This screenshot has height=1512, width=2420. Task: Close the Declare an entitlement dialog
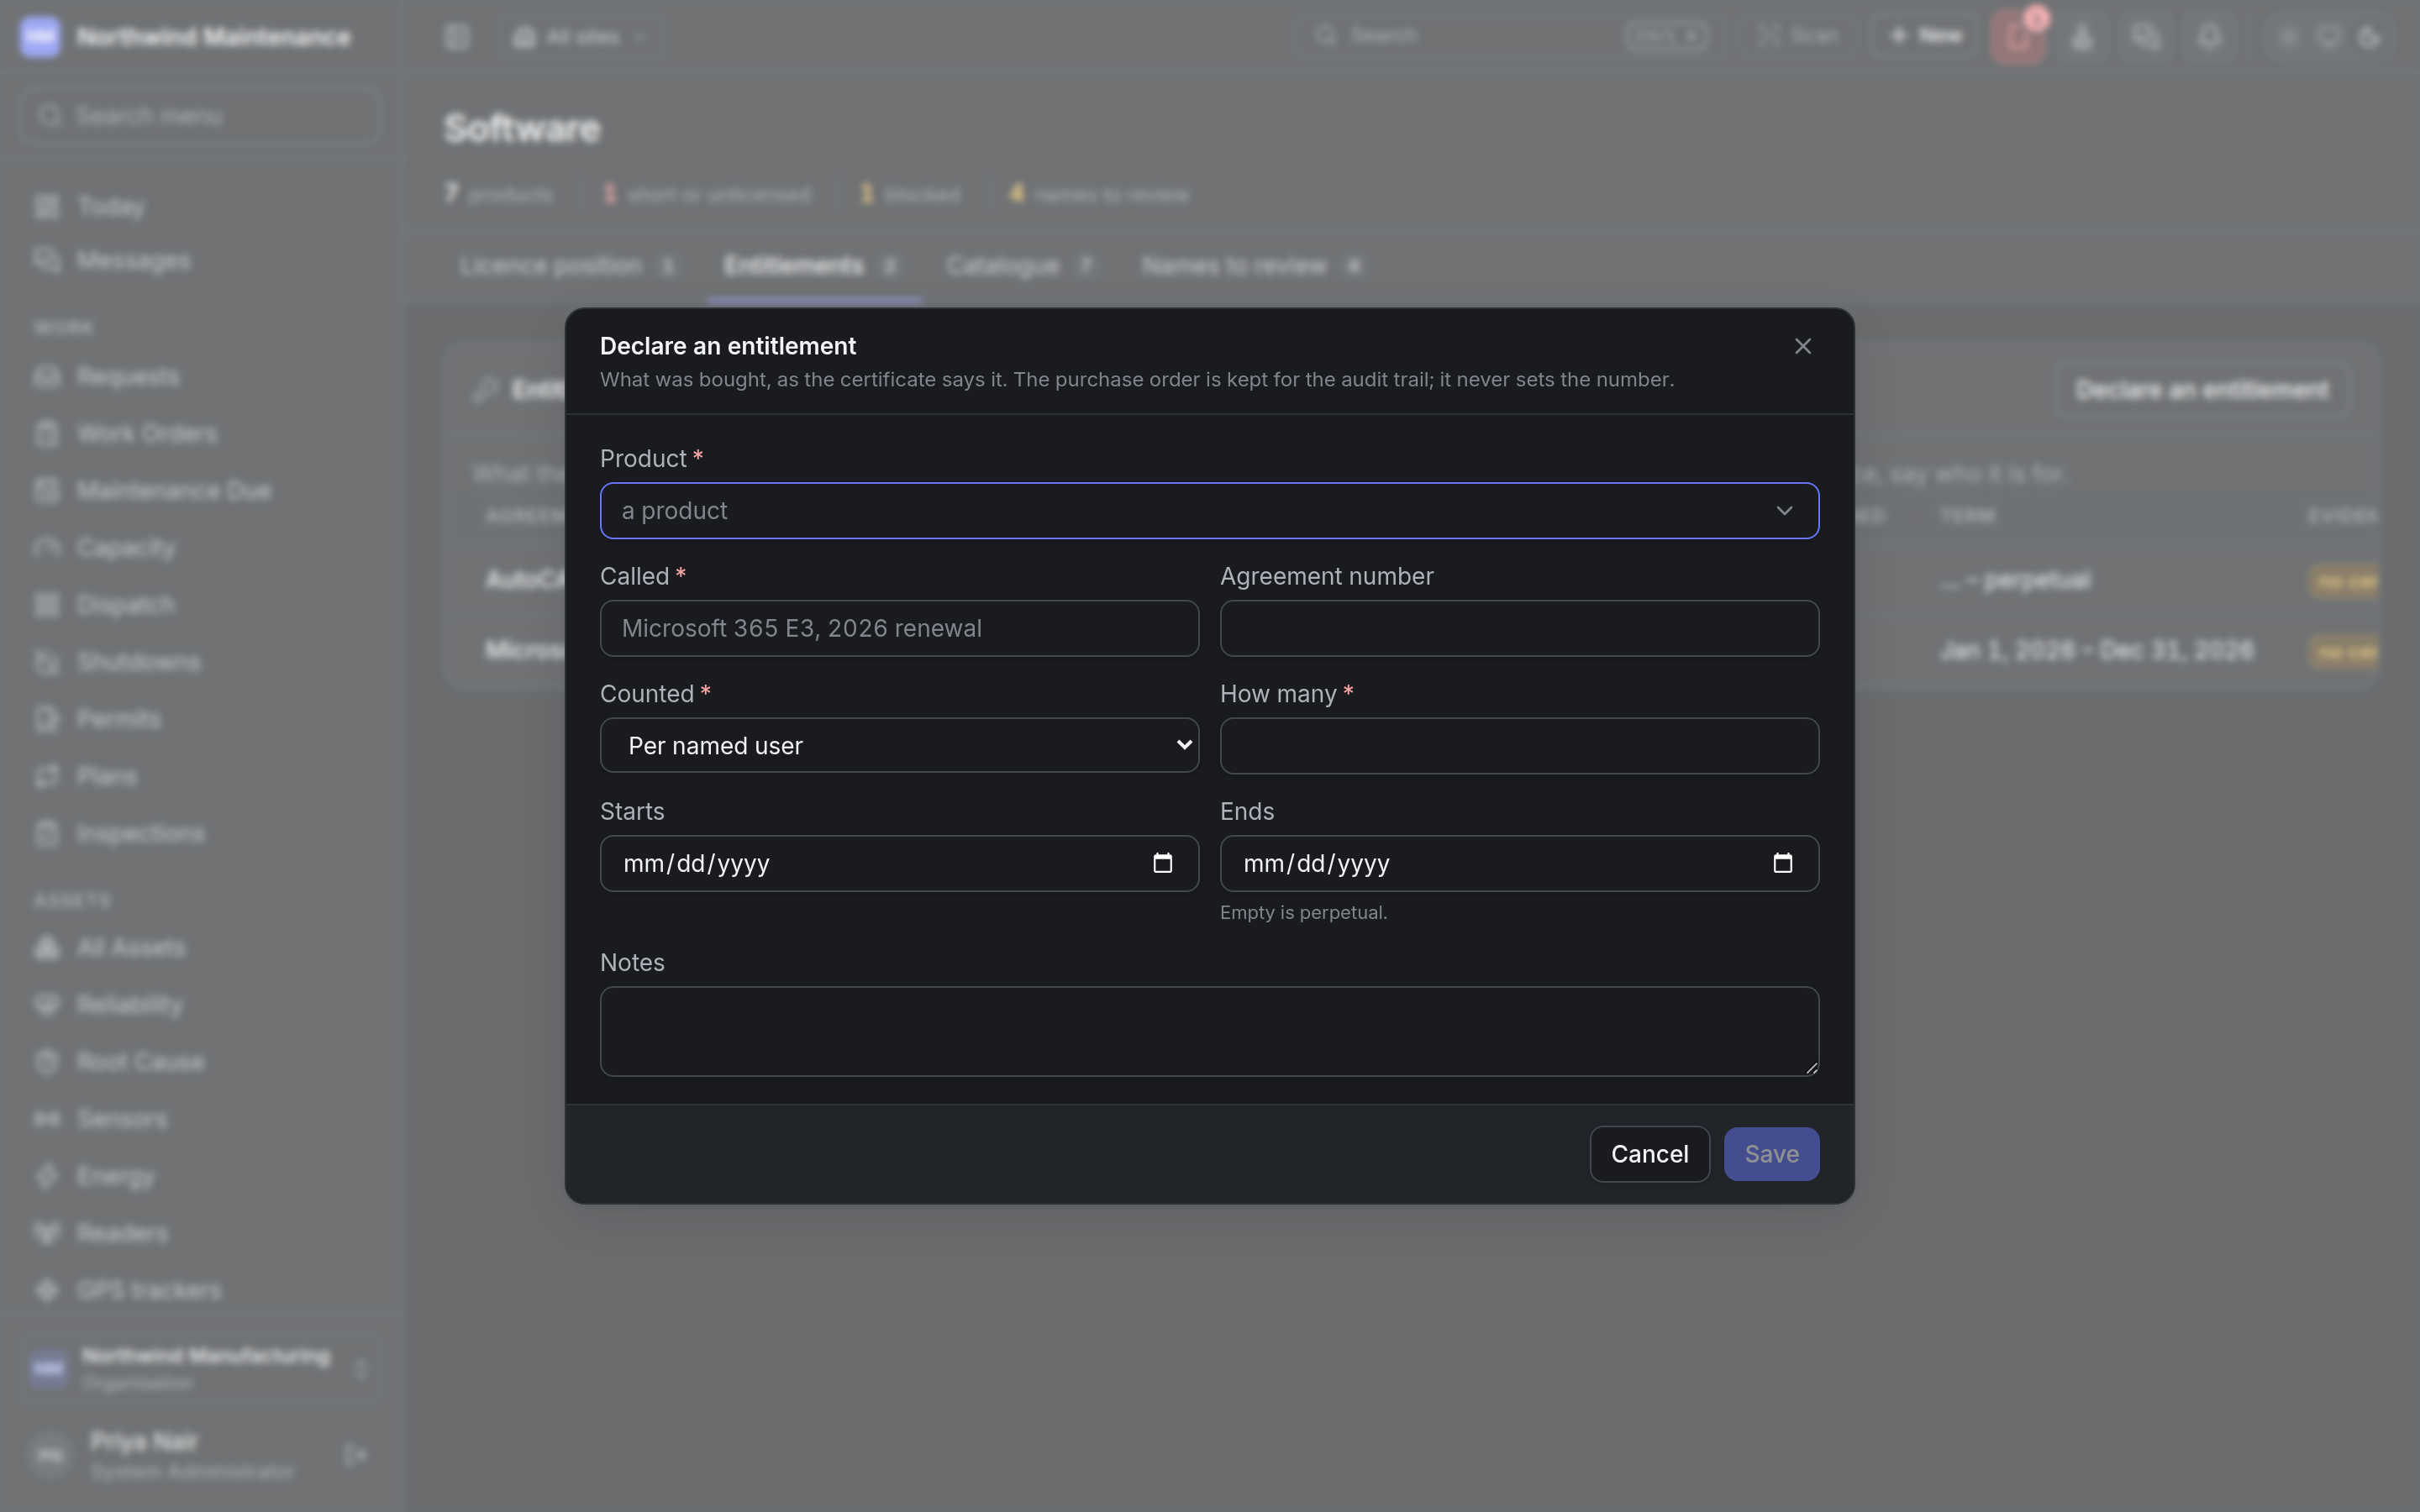[x=1802, y=346]
